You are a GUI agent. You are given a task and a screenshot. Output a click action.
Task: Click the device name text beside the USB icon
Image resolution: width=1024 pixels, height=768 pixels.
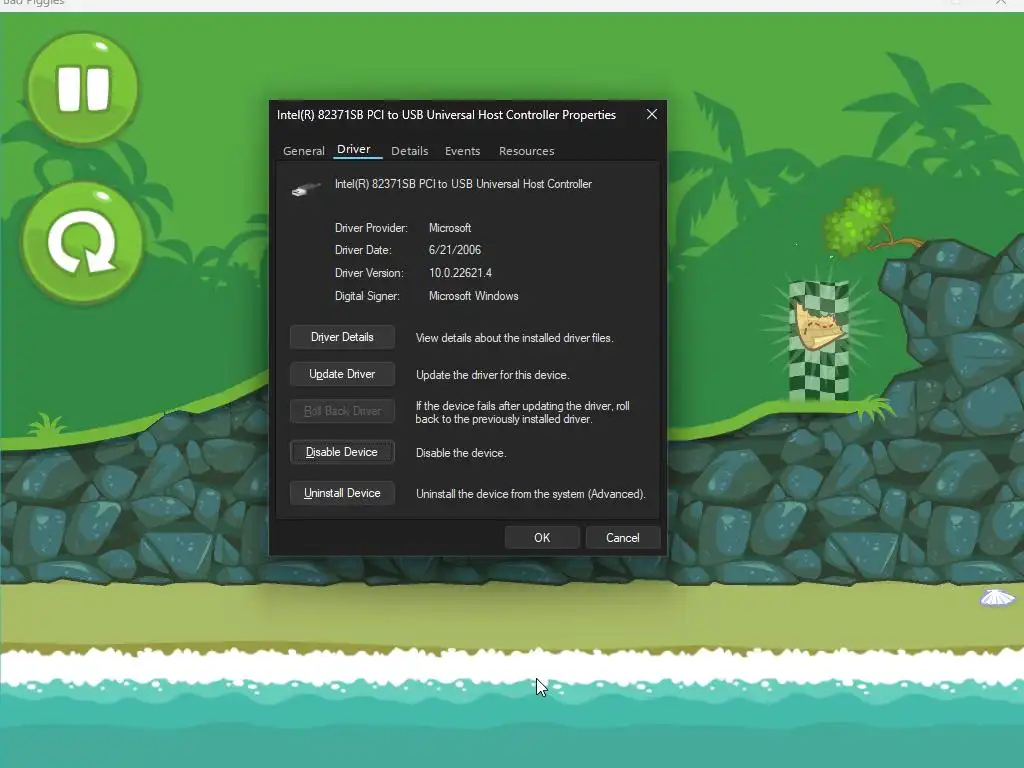(463, 184)
